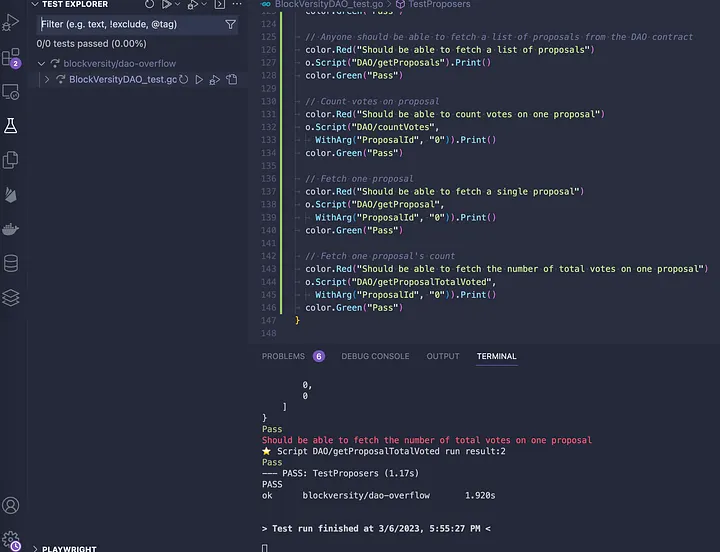The width and height of the screenshot is (720, 552).
Task: Open the Remote Explorer view
Action: click(11, 92)
